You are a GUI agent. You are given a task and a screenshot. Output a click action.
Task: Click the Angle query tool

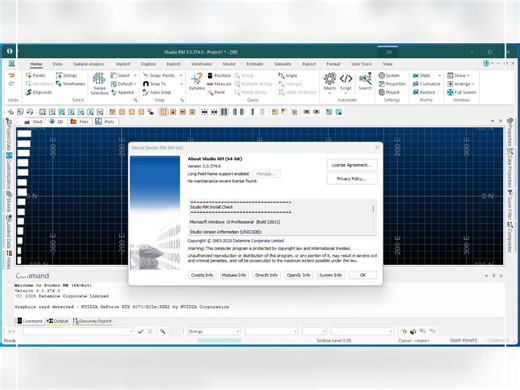[288, 75]
